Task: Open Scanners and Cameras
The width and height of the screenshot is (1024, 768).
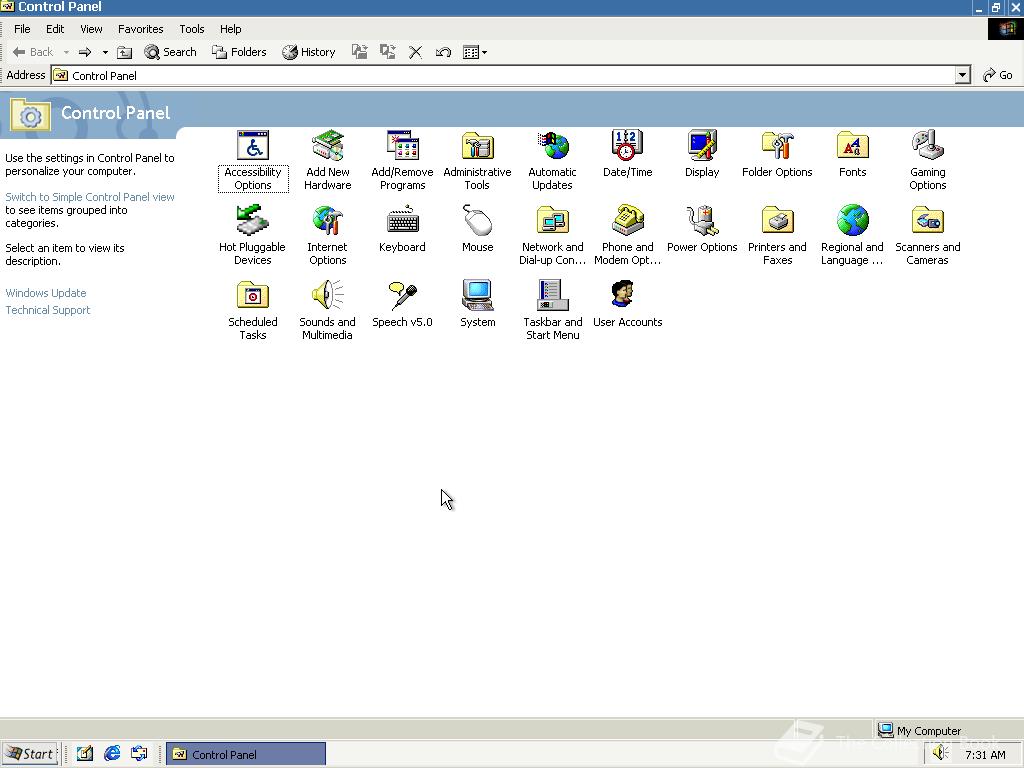Action: click(927, 235)
